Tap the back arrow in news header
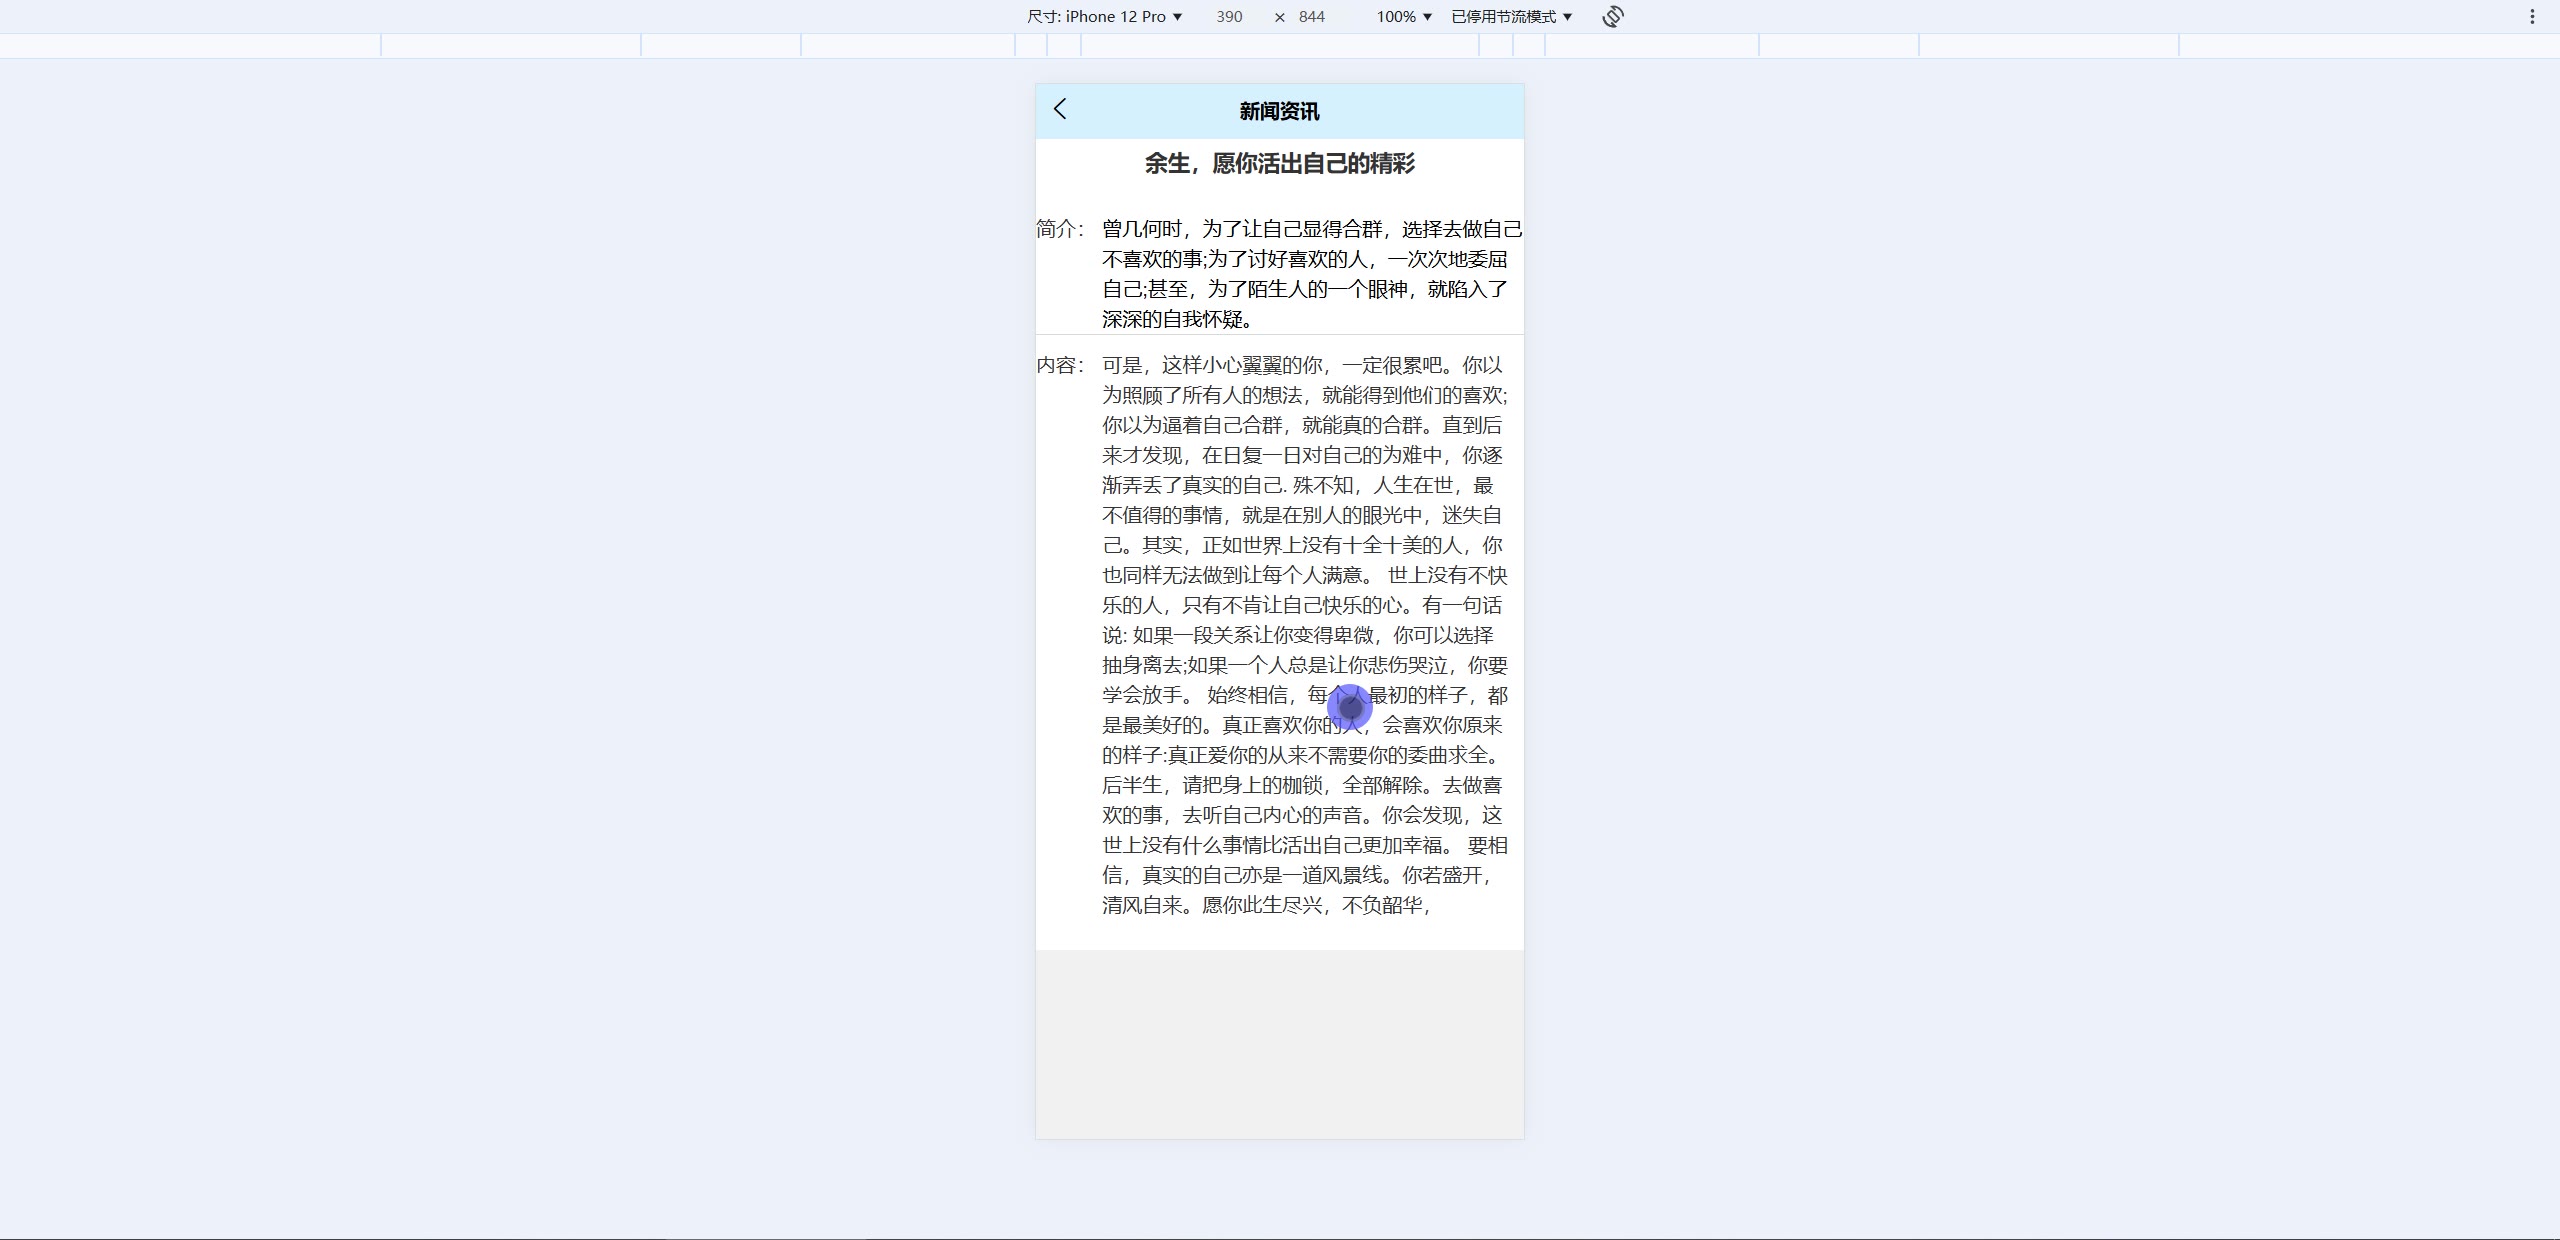2560x1240 pixels. [x=1060, y=109]
